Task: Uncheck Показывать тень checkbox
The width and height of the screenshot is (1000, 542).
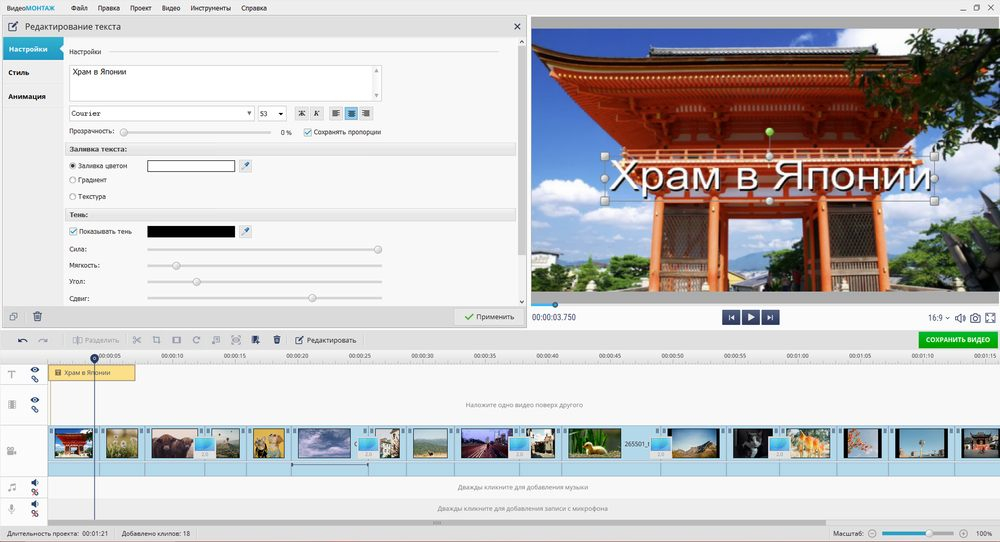Action: pyautogui.click(x=73, y=231)
